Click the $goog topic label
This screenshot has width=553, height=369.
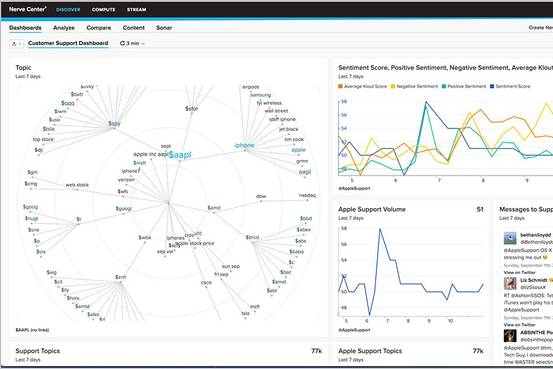[30, 207]
